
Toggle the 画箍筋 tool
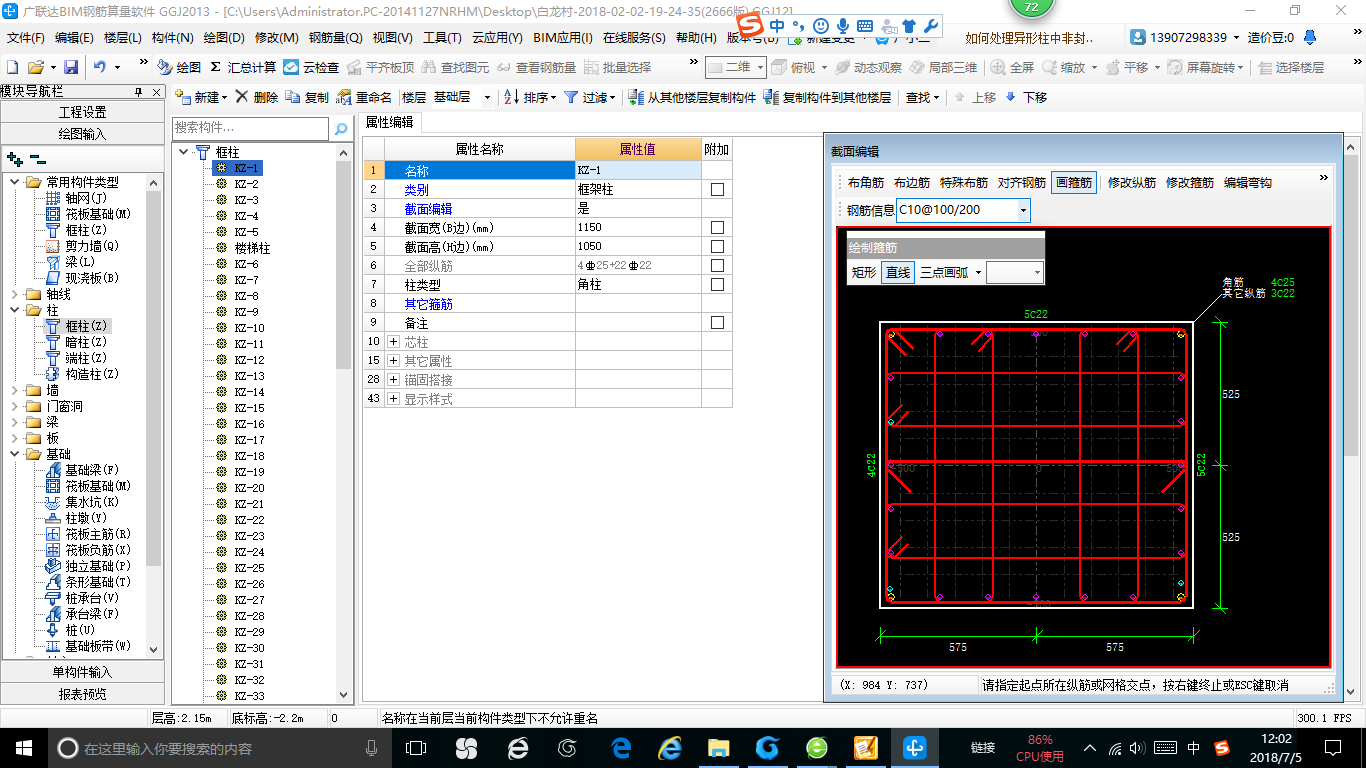(1074, 182)
